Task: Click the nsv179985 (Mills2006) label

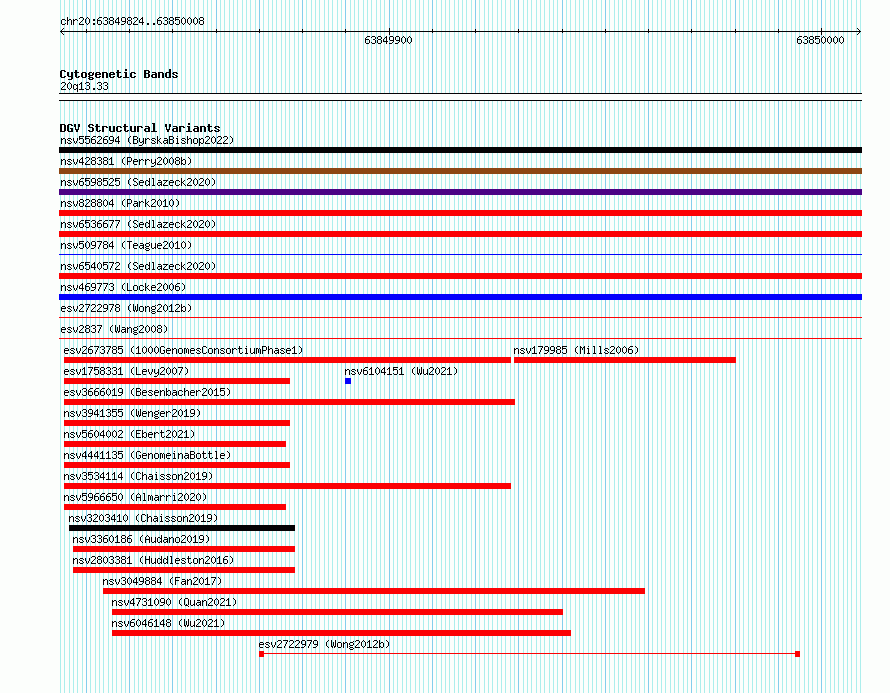Action: 576,350
